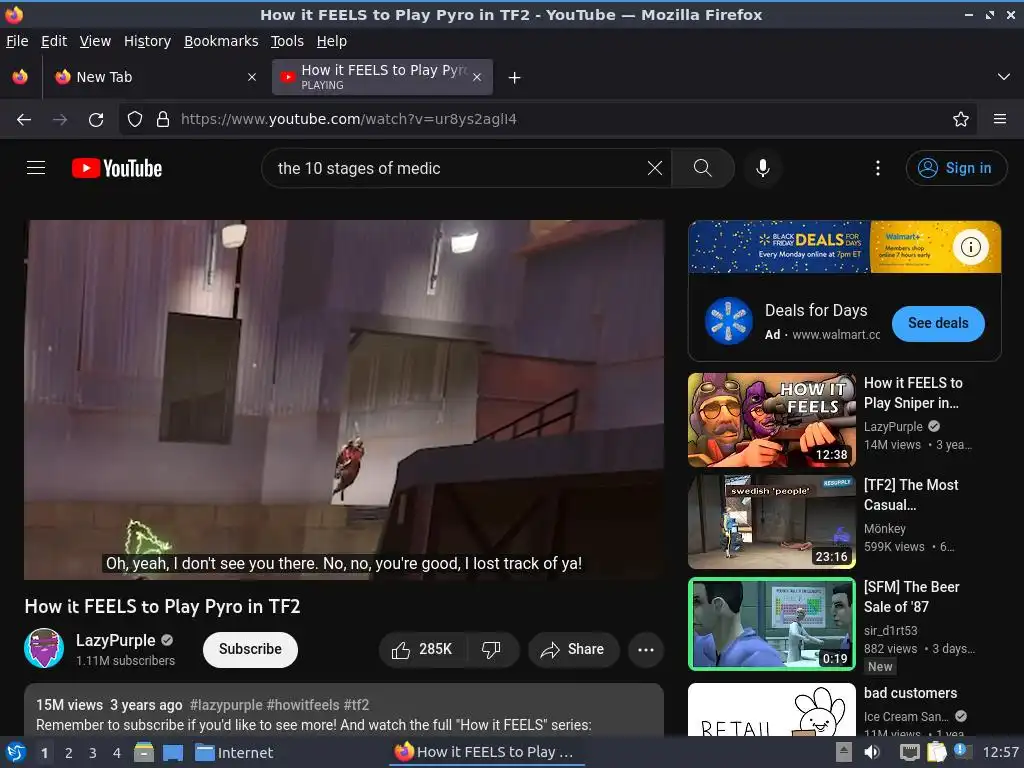Image resolution: width=1024 pixels, height=768 pixels.
Task: Open more actions ellipsis under video
Action: pos(646,649)
